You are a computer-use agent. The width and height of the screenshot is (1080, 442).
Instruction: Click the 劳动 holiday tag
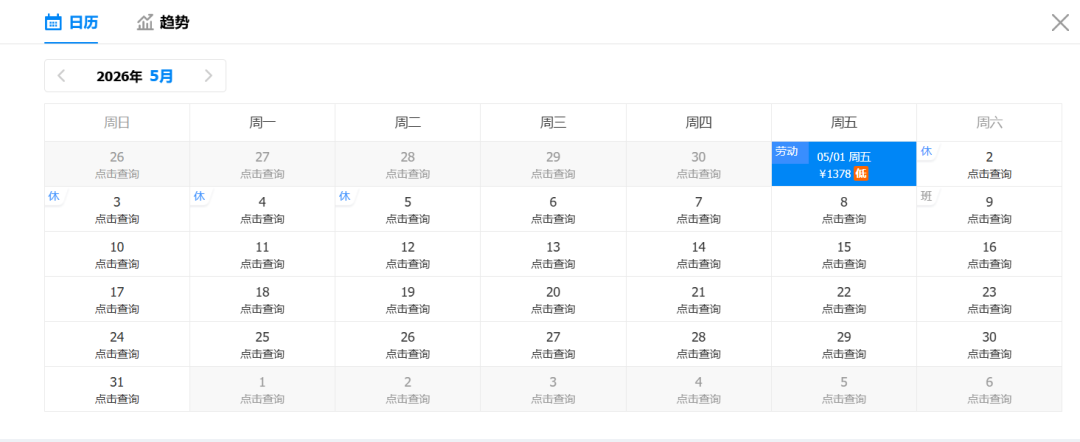787,151
